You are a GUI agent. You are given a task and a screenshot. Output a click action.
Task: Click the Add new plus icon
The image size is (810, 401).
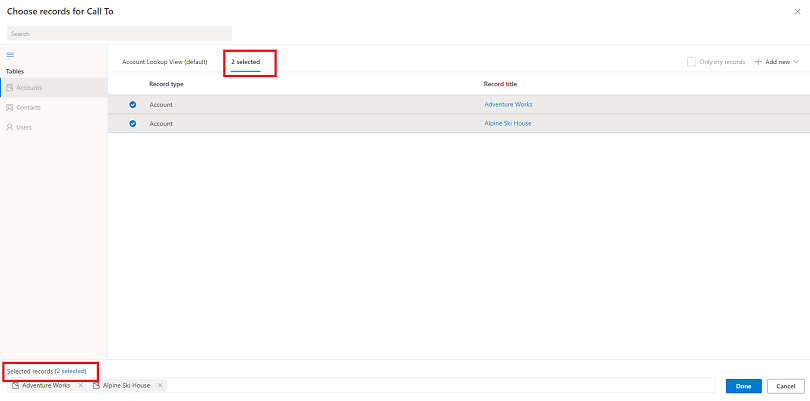pyautogui.click(x=758, y=62)
